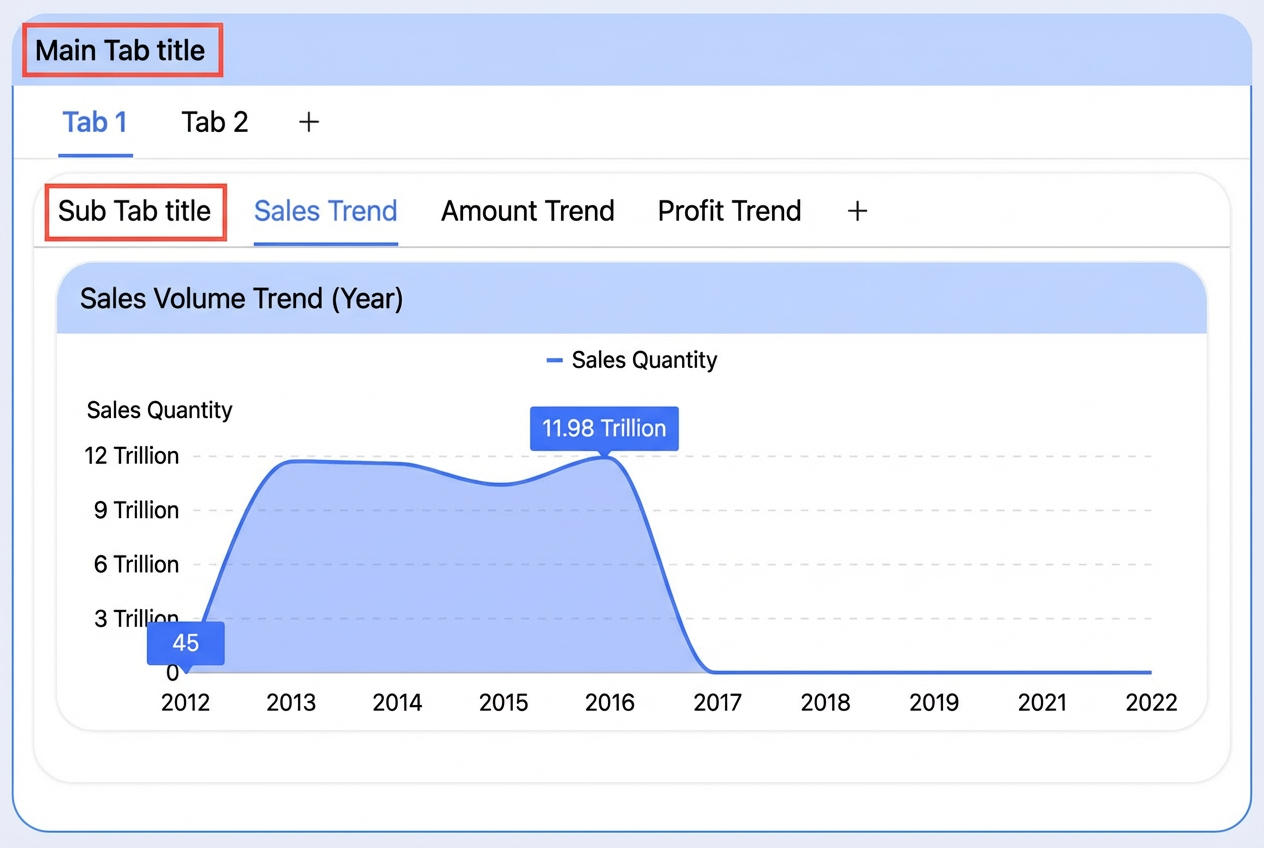Select the 2013 x-axis label
This screenshot has height=848, width=1264.
coord(291,702)
